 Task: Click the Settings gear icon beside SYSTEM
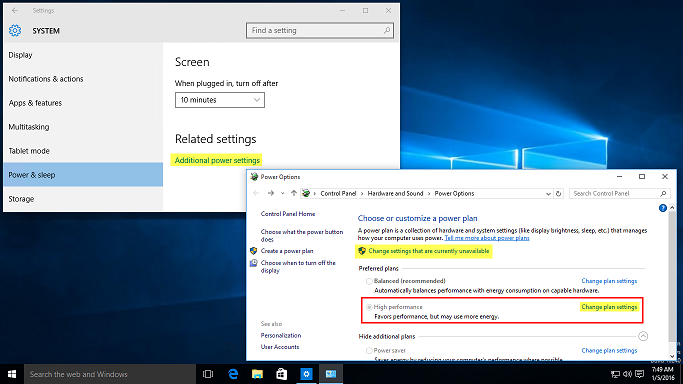click(x=15, y=30)
